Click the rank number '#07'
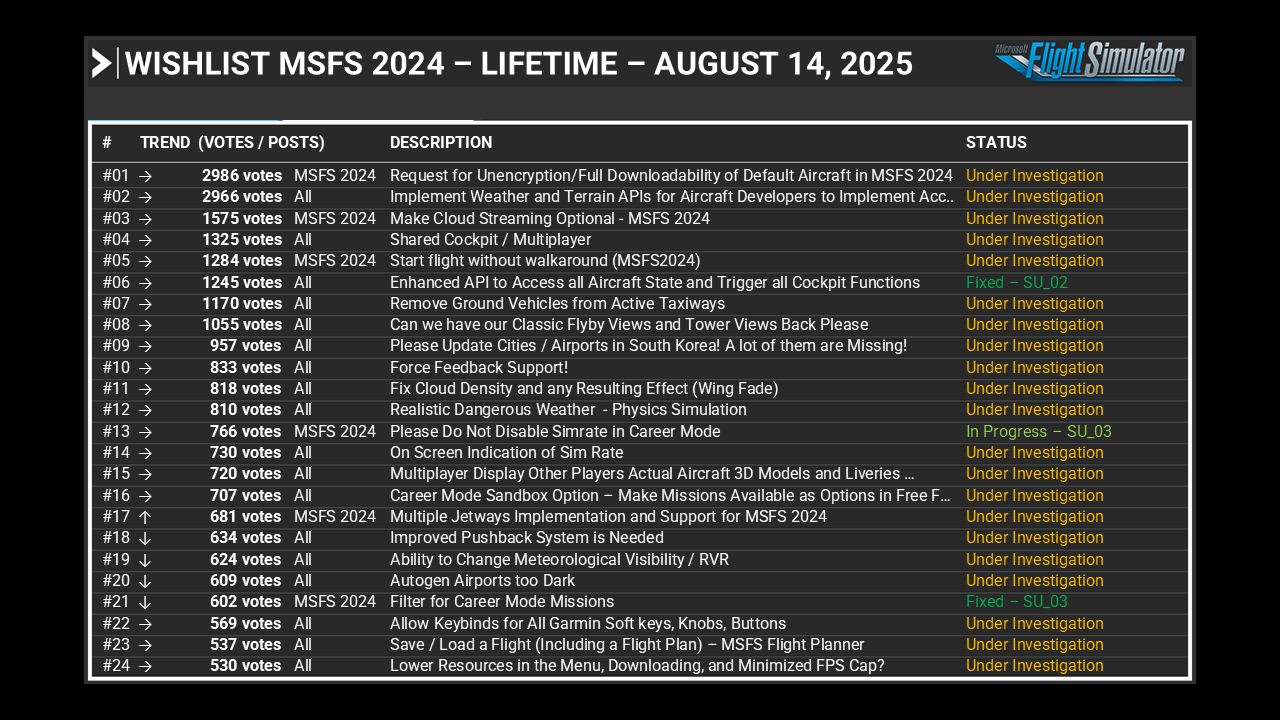The height and width of the screenshot is (720, 1280). pyautogui.click(x=116, y=304)
